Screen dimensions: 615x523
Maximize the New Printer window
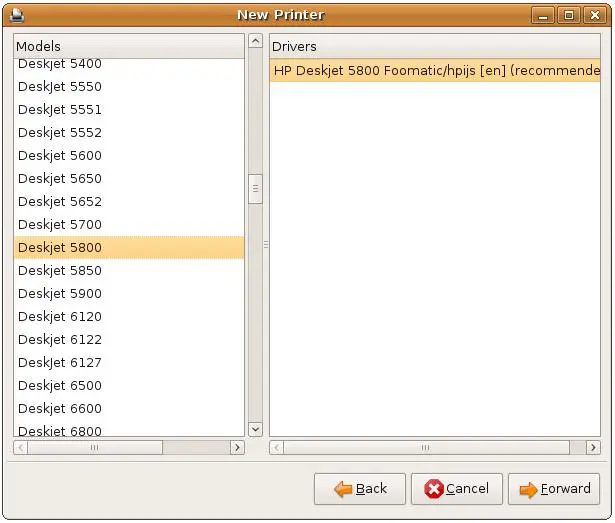click(568, 15)
